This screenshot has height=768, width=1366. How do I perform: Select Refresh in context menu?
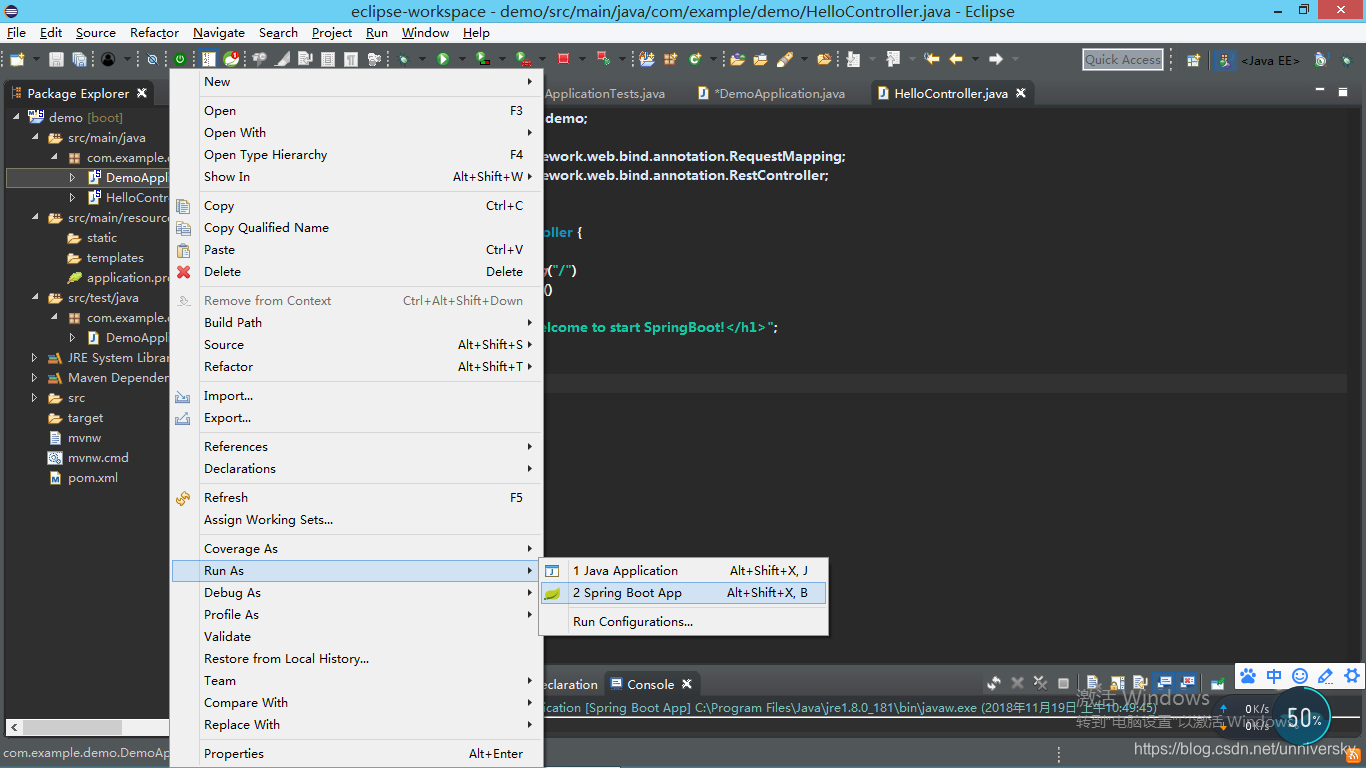click(x=356, y=498)
